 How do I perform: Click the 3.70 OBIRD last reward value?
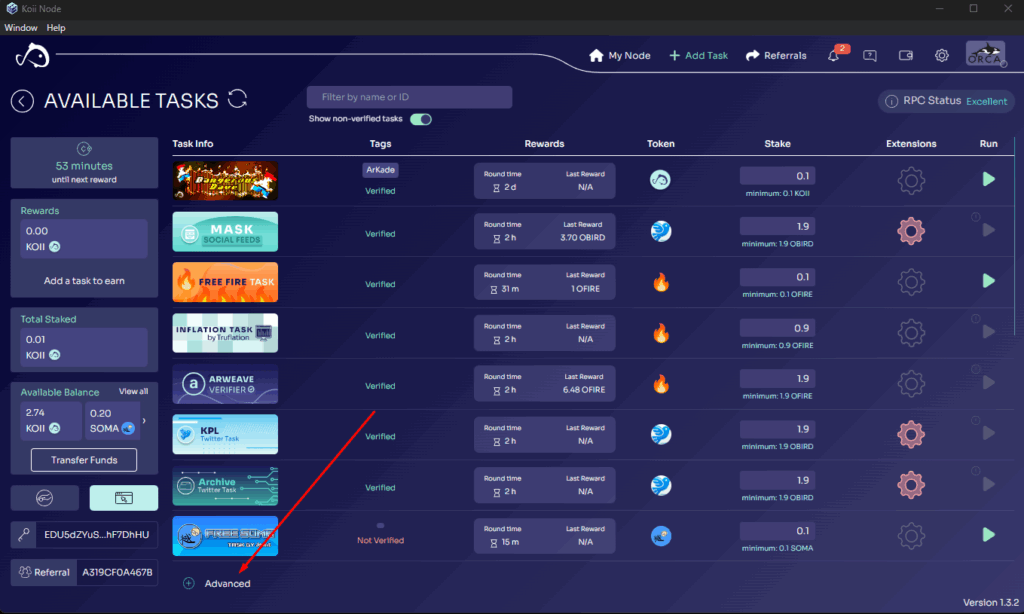click(582, 238)
